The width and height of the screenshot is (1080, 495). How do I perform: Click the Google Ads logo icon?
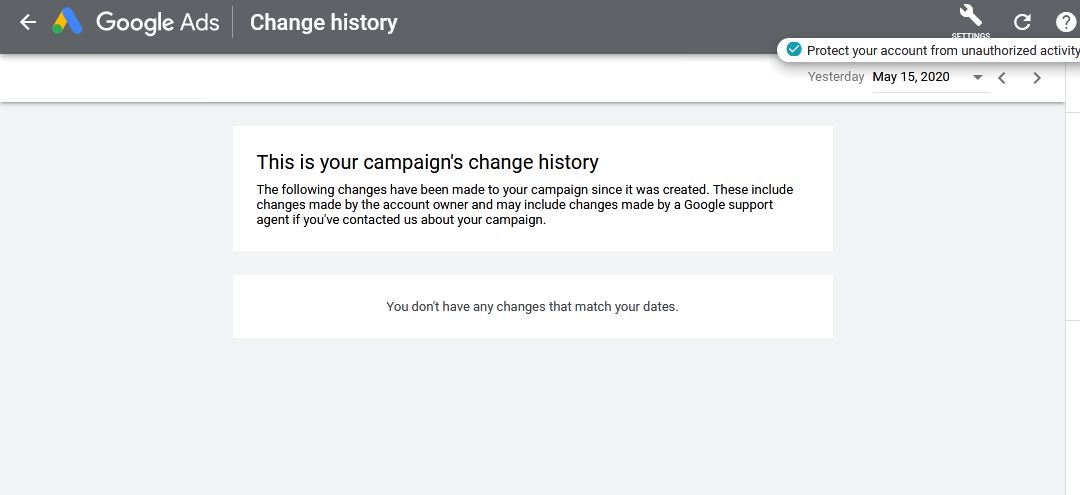[x=68, y=22]
